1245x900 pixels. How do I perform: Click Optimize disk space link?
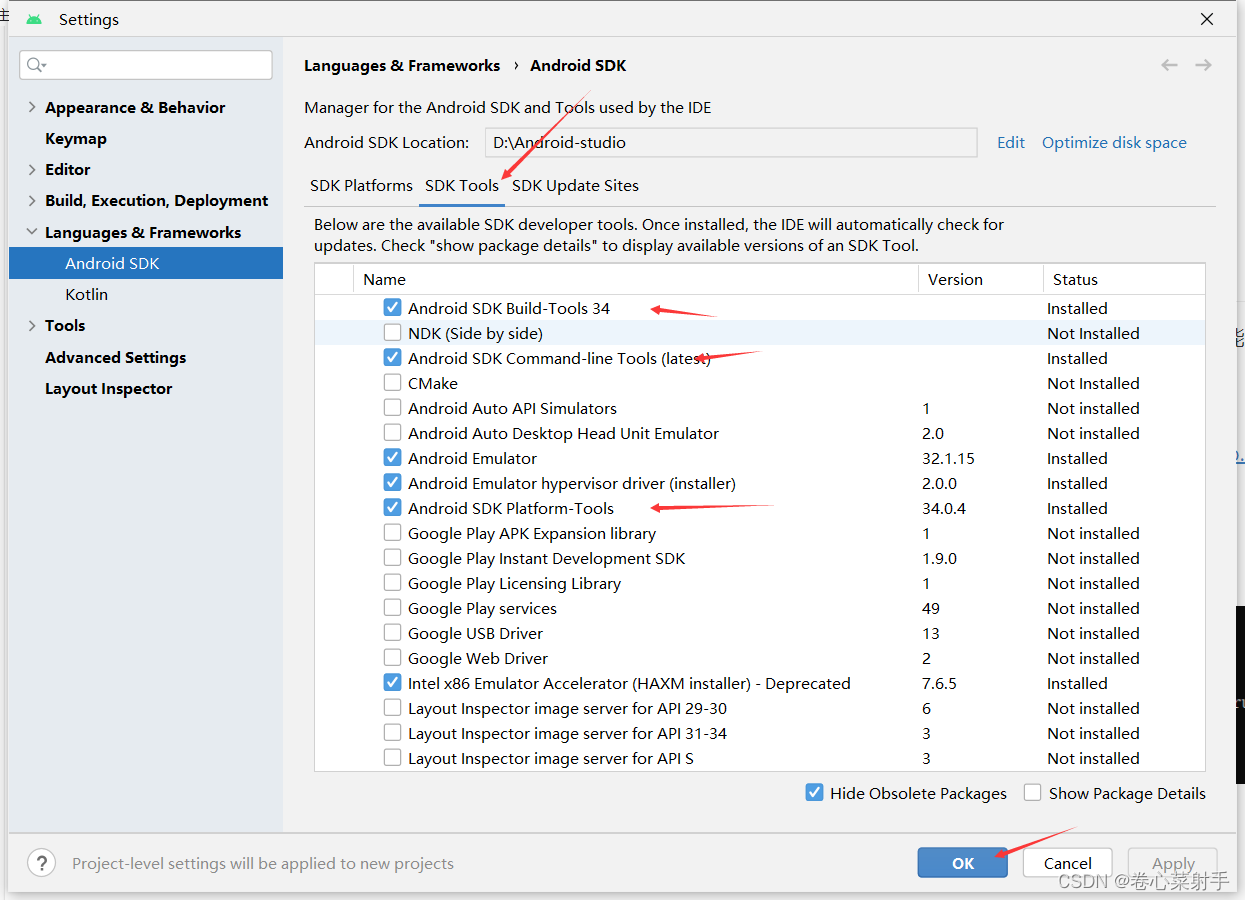(x=1114, y=142)
